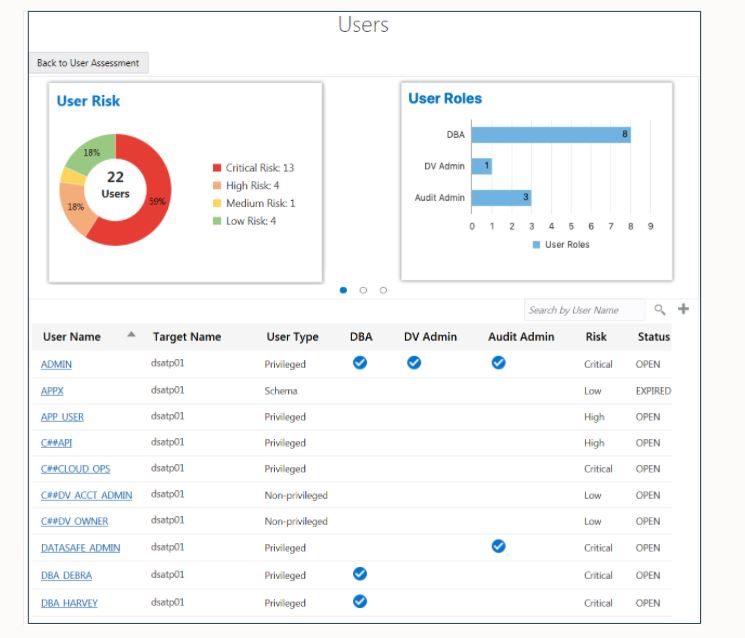Screen dimensions: 745x638
Task: Open the C##DV_OWNER user link
Action: pyautogui.click(x=75, y=522)
